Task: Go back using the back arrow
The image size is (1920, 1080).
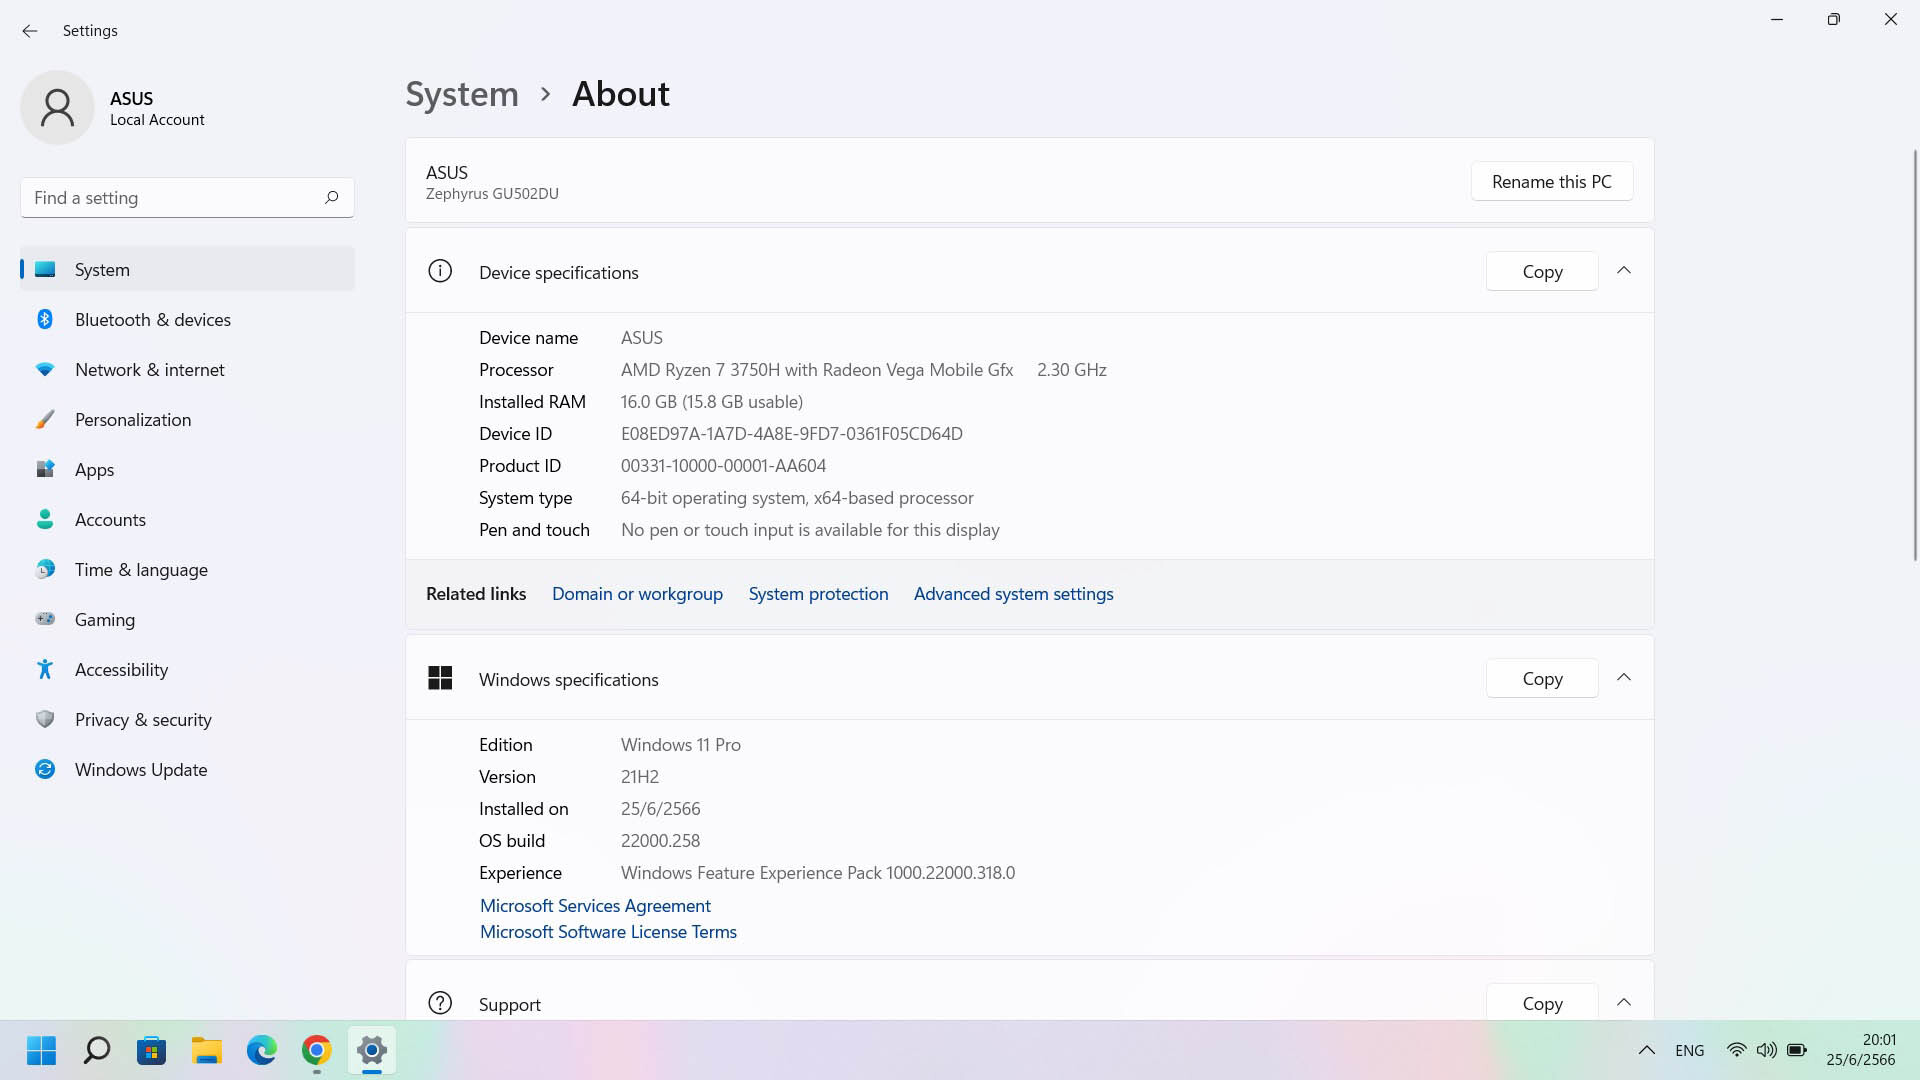Action: pyautogui.click(x=29, y=31)
